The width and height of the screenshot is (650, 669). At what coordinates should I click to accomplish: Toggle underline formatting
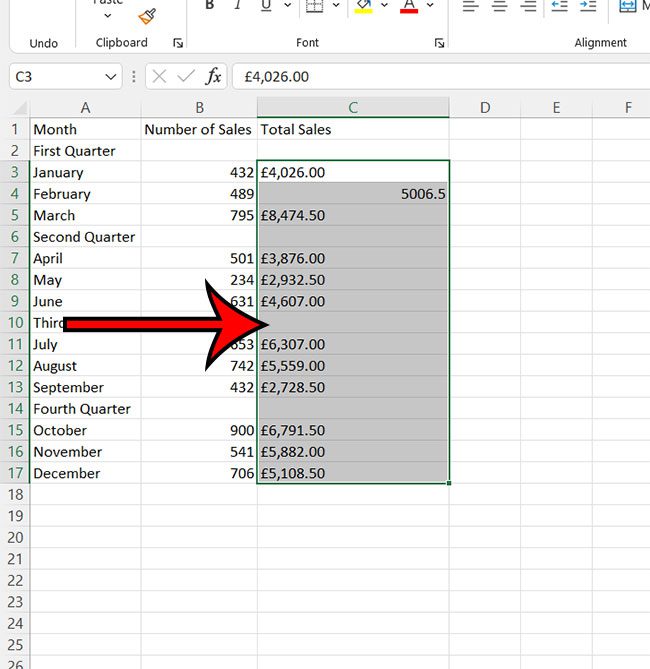click(x=266, y=6)
